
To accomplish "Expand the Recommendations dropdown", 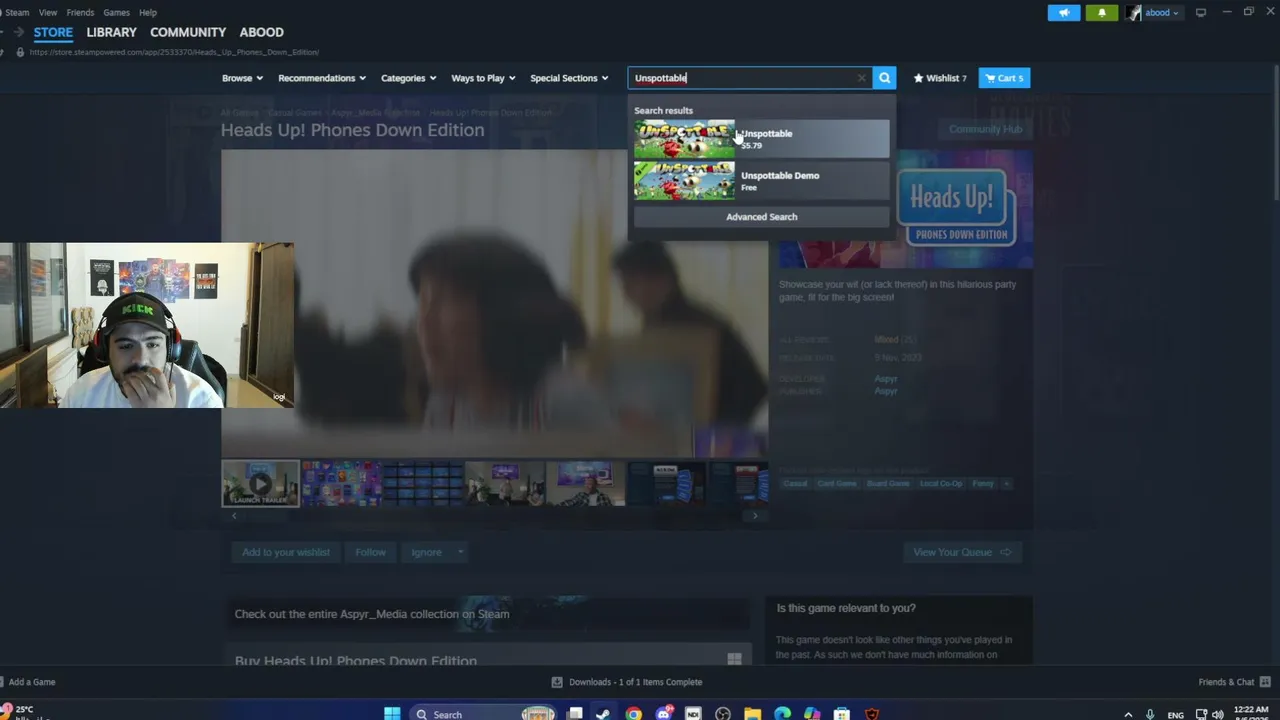I will click(322, 78).
